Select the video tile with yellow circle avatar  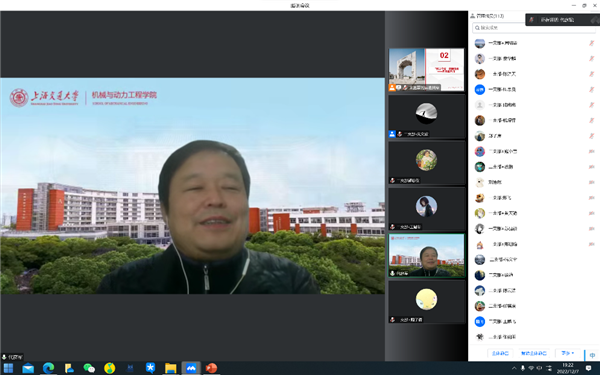point(426,302)
